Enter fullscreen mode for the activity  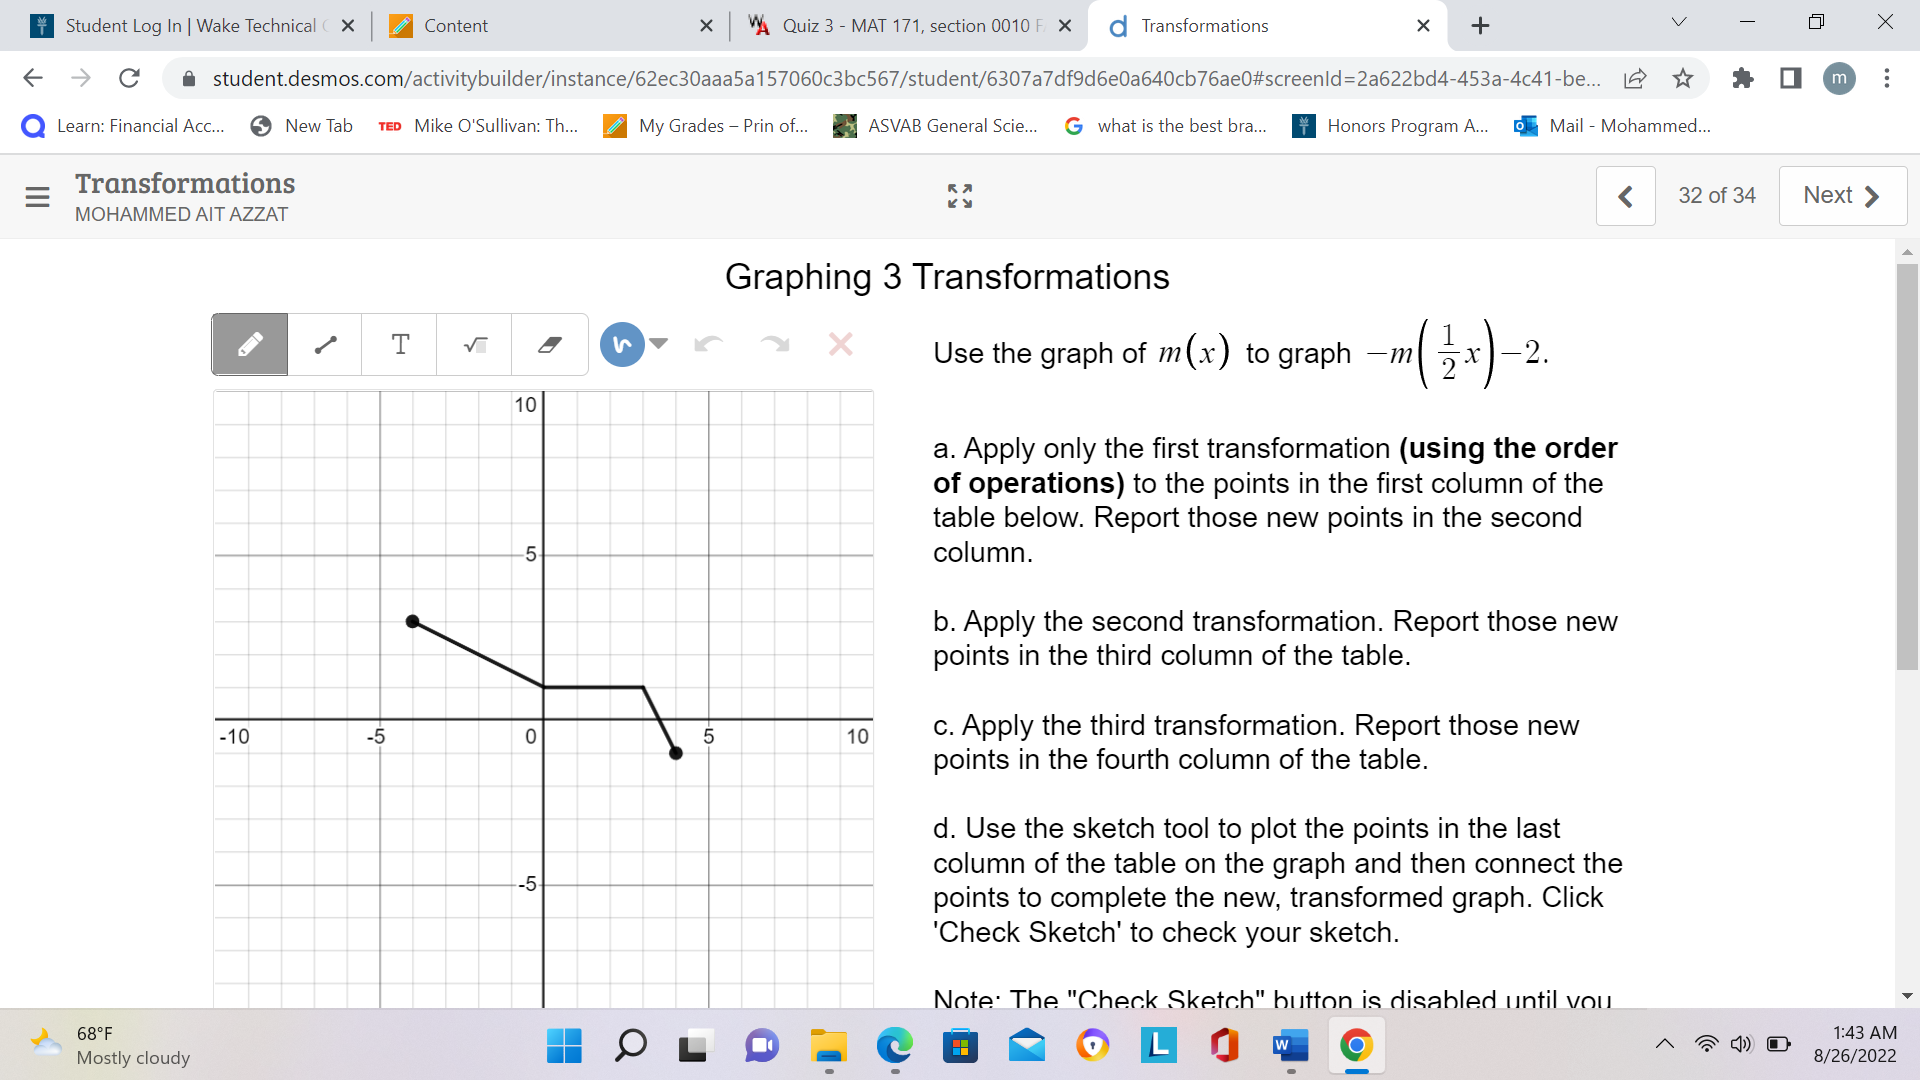[959, 196]
